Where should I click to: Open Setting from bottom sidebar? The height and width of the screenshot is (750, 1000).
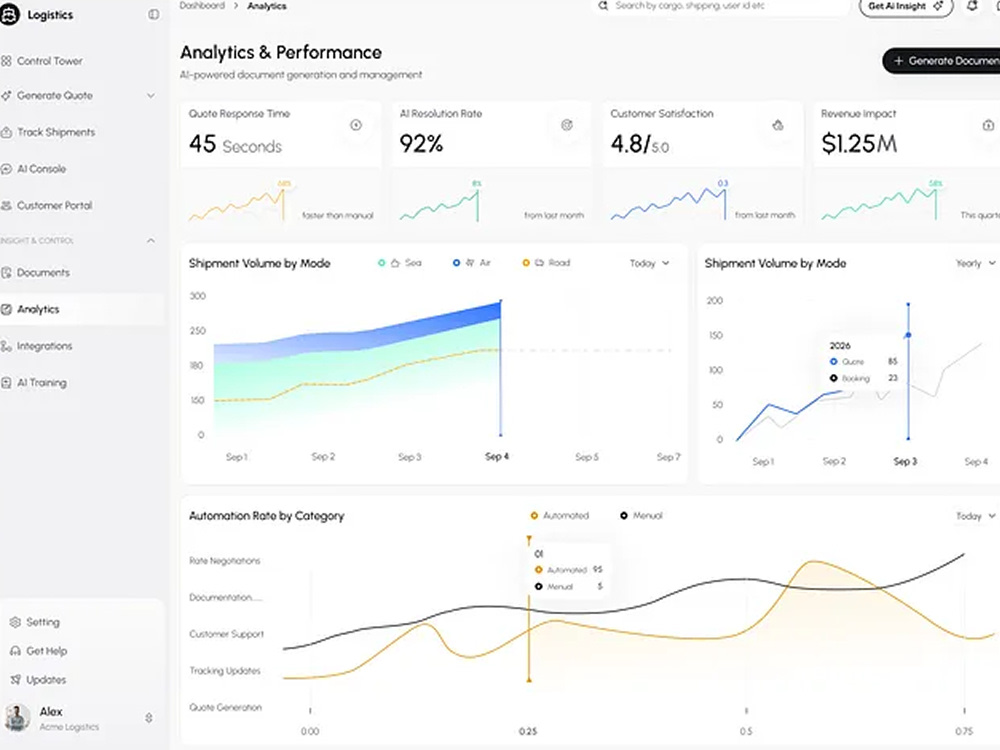point(43,622)
